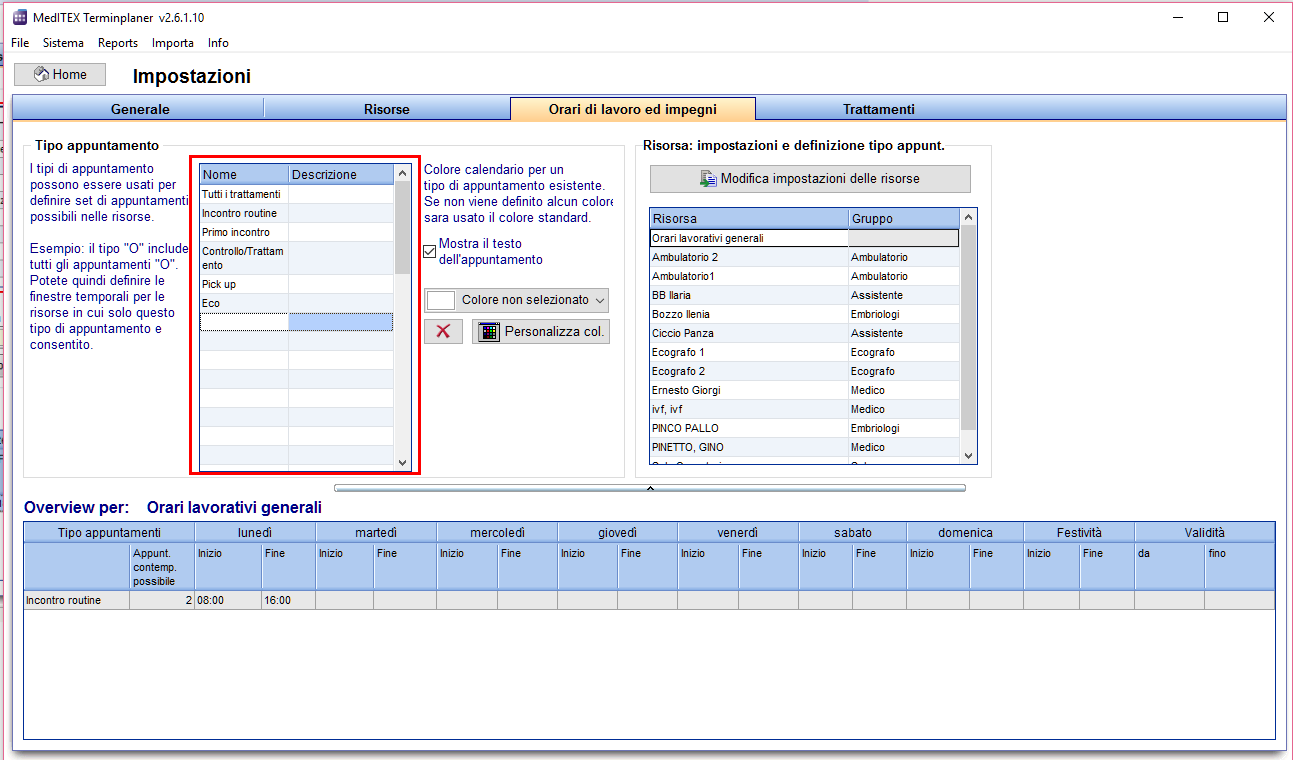Click the 16:00 end time cell
This screenshot has height=760, width=1293.
tap(288, 600)
